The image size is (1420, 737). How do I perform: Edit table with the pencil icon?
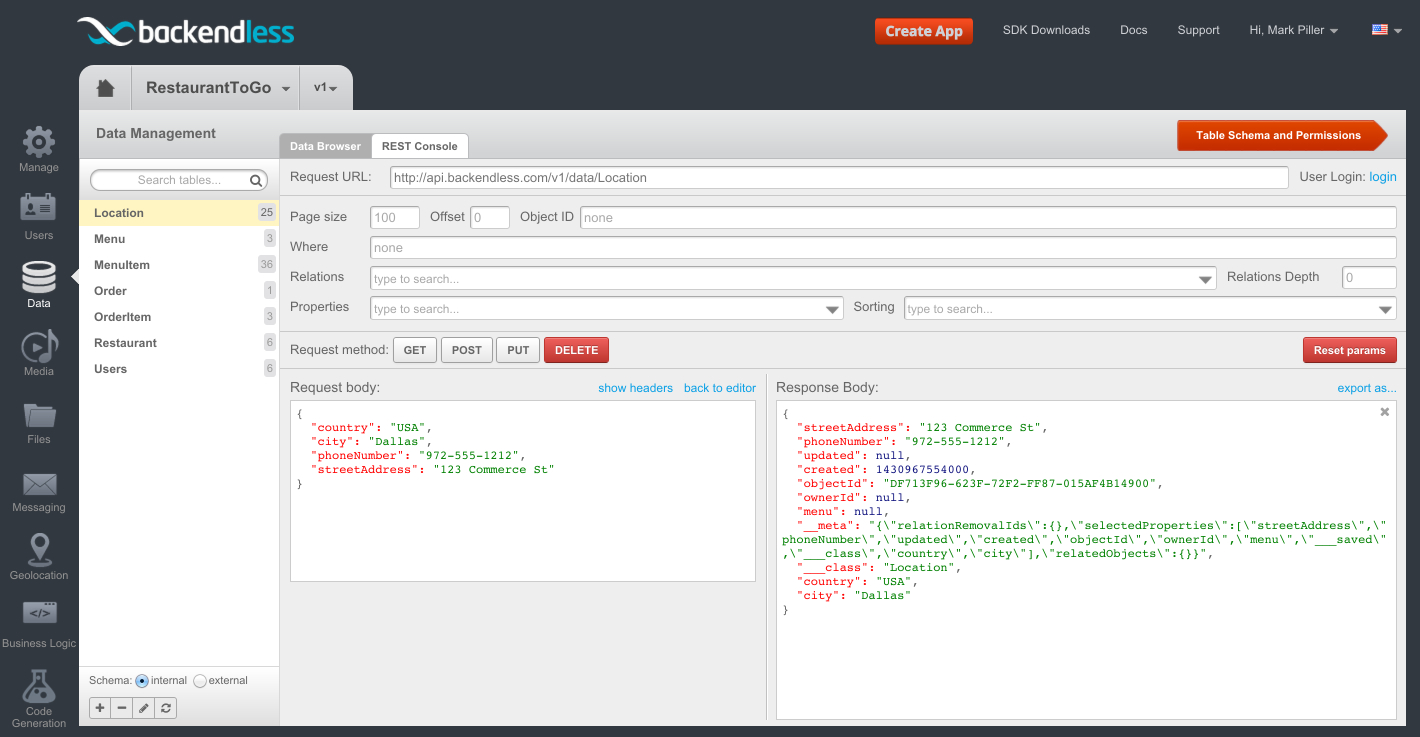point(144,708)
